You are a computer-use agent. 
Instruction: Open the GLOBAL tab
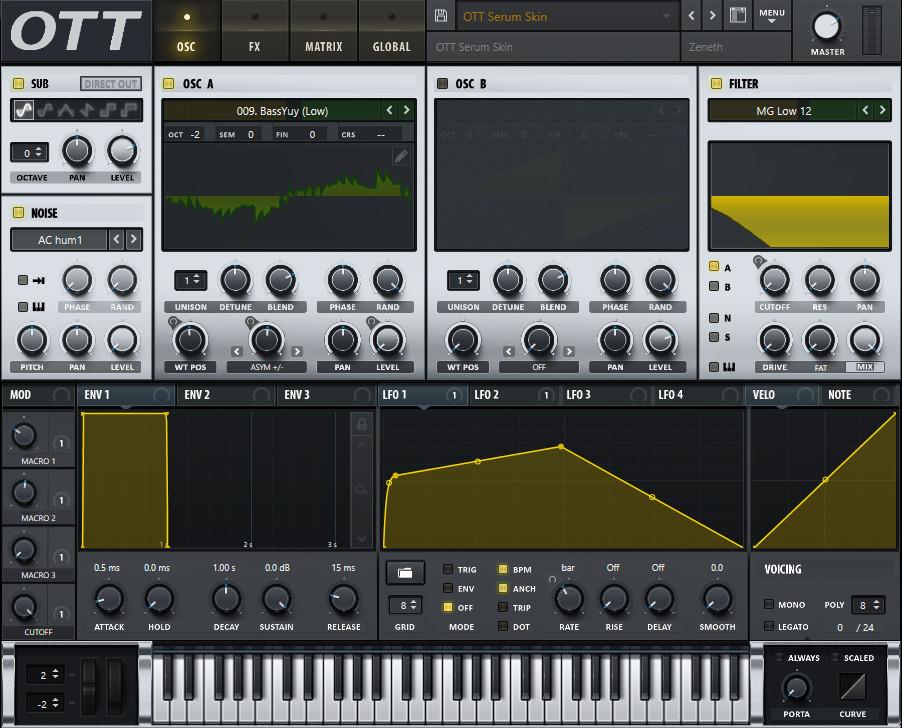coord(392,31)
